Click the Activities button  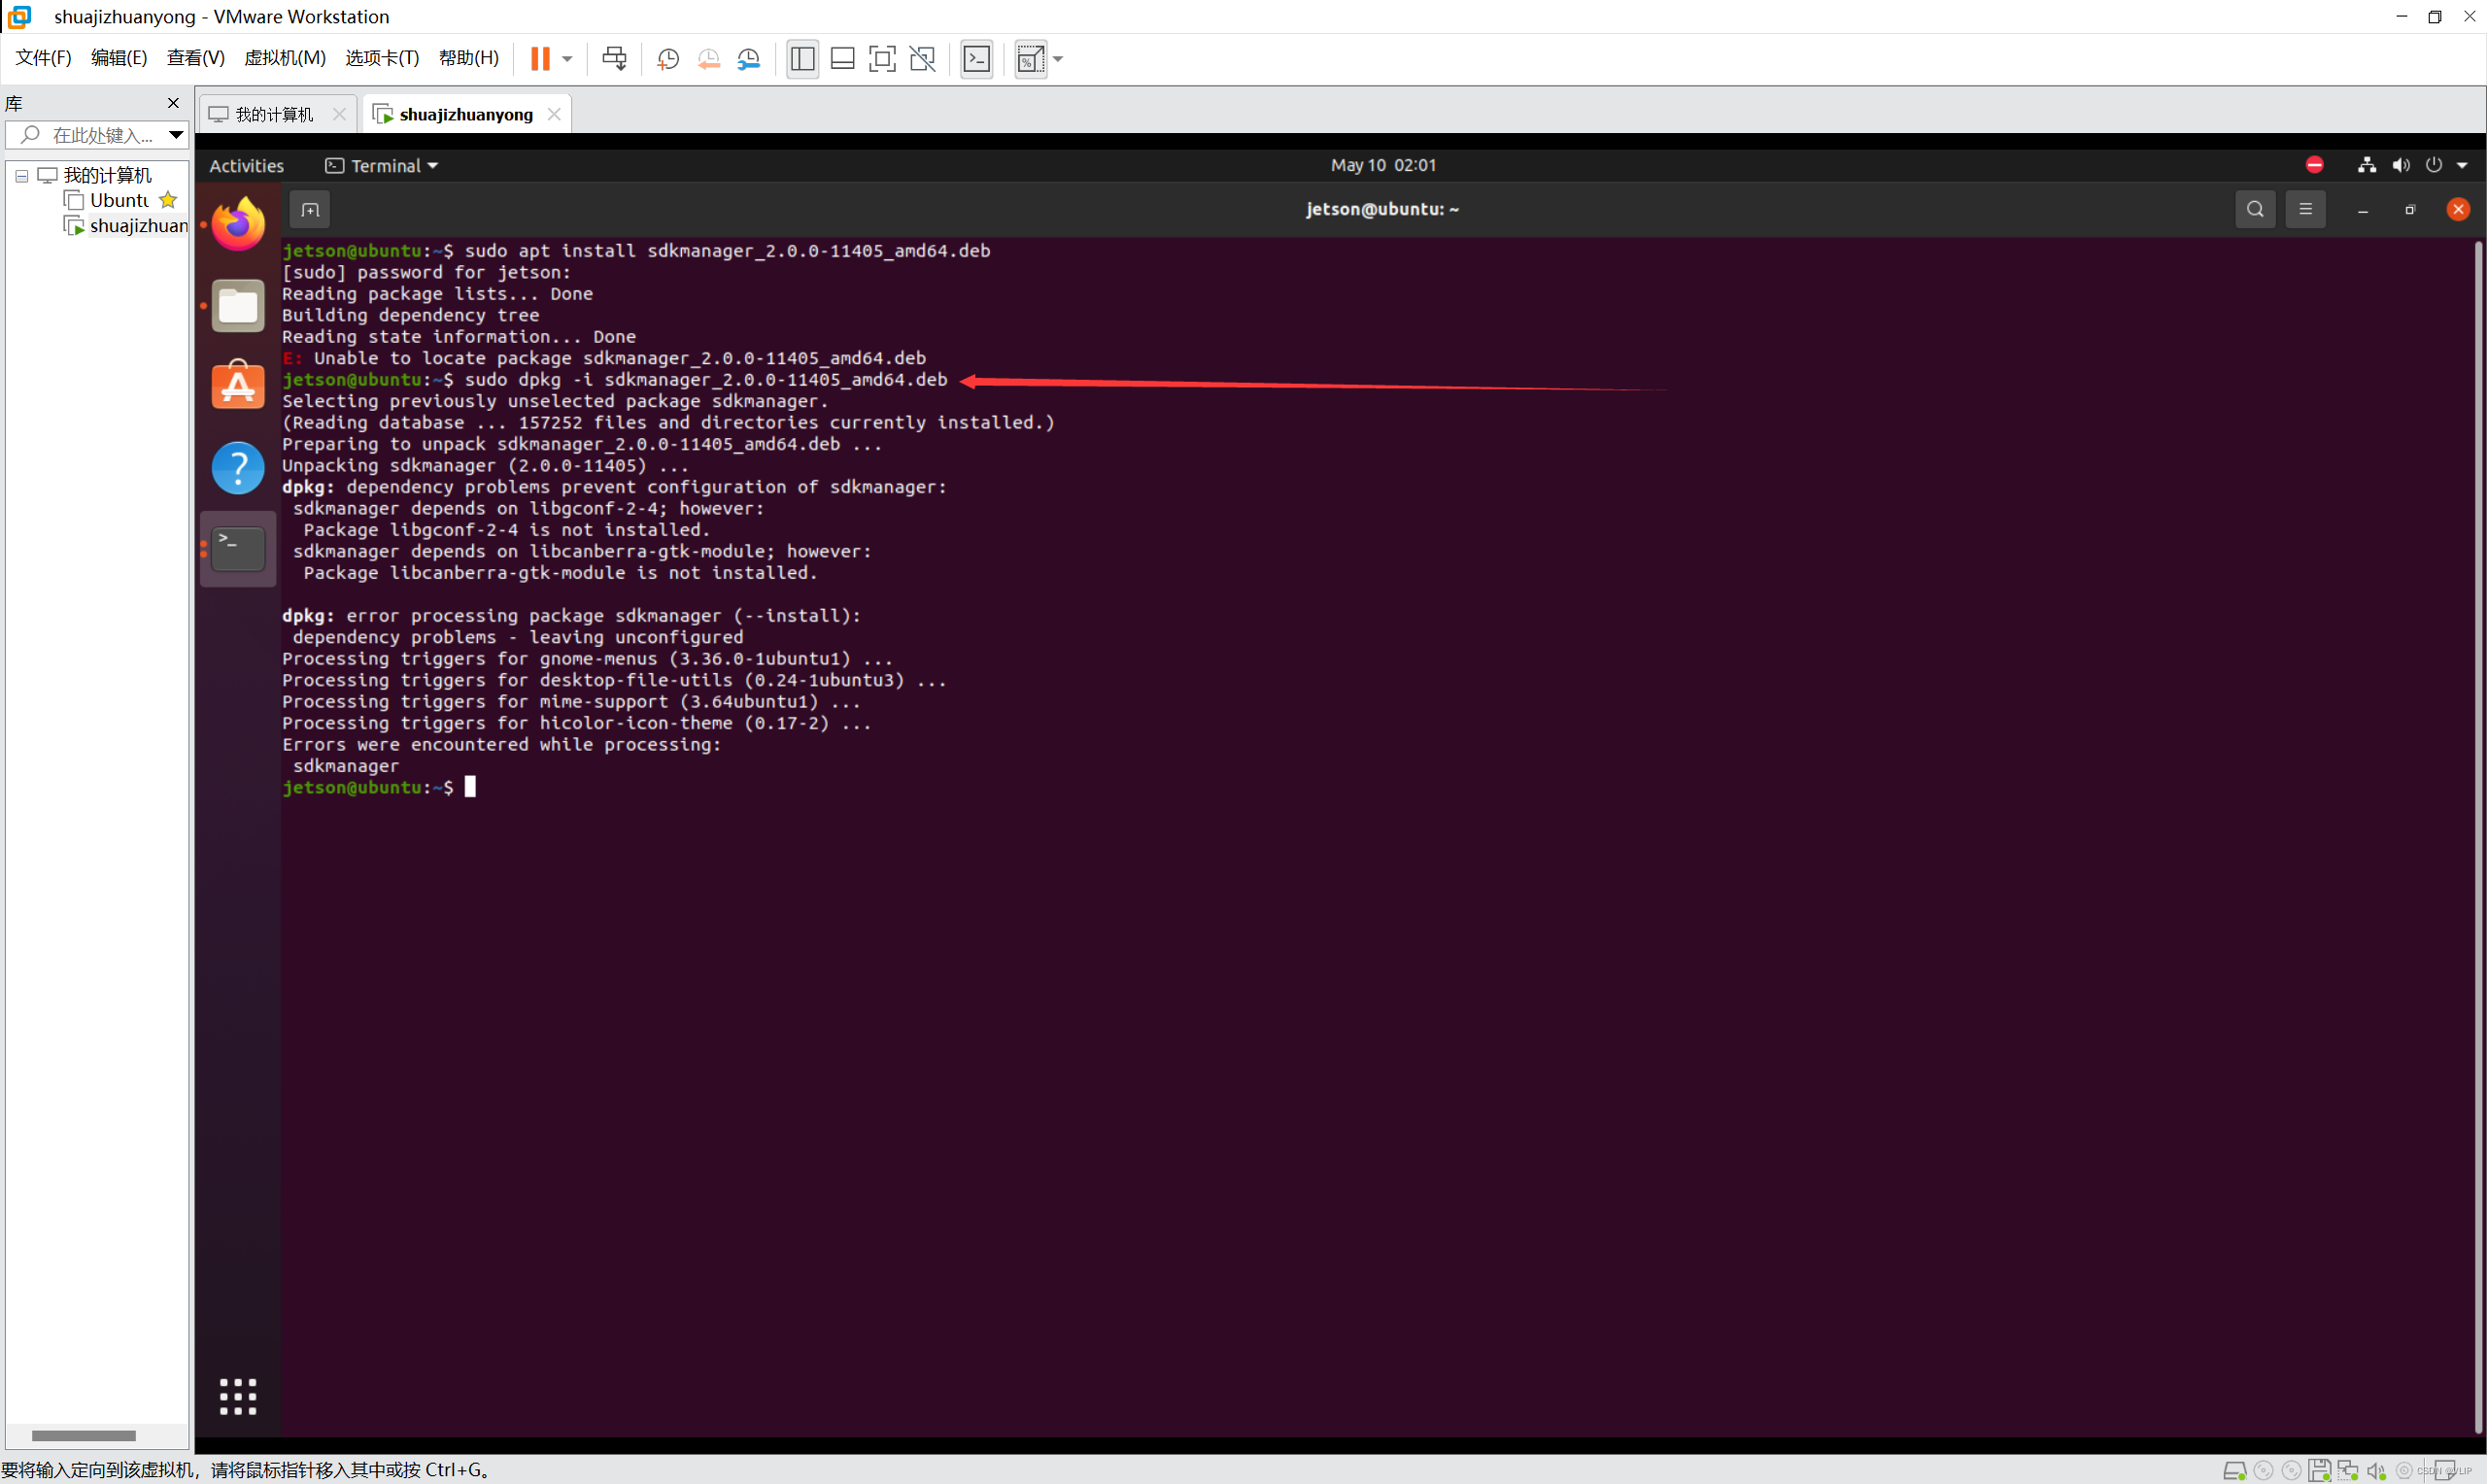coord(246,165)
